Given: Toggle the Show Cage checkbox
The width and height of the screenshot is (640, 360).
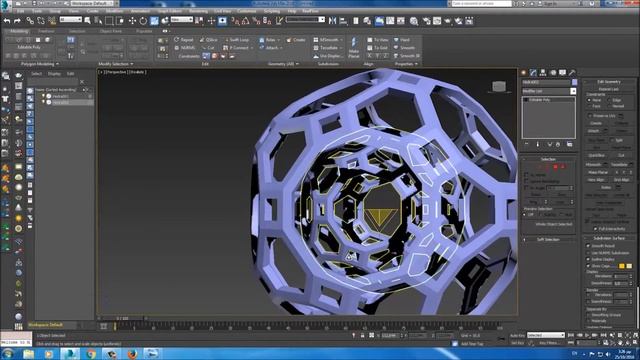Looking at the screenshot, I should click(x=588, y=266).
